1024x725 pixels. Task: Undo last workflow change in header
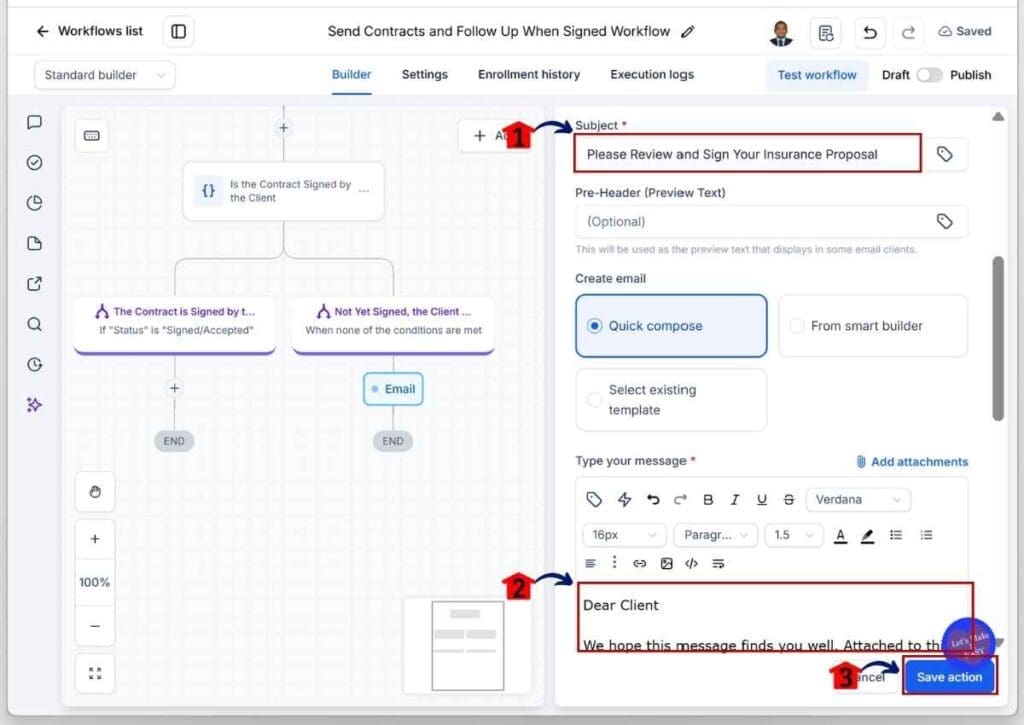tap(870, 32)
